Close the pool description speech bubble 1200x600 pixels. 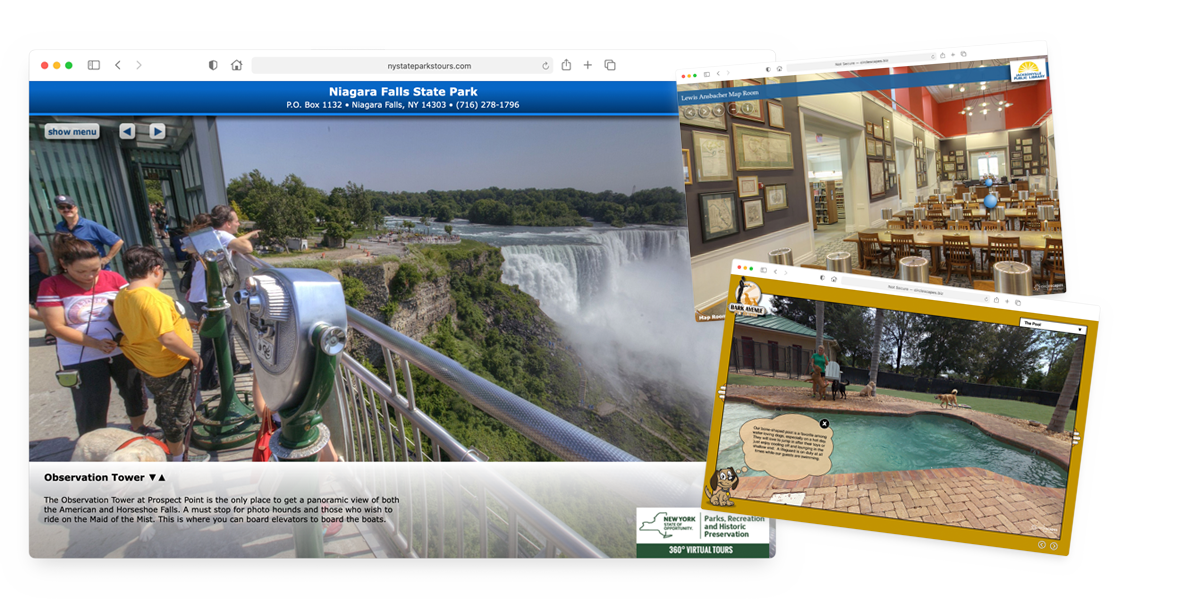[824, 424]
